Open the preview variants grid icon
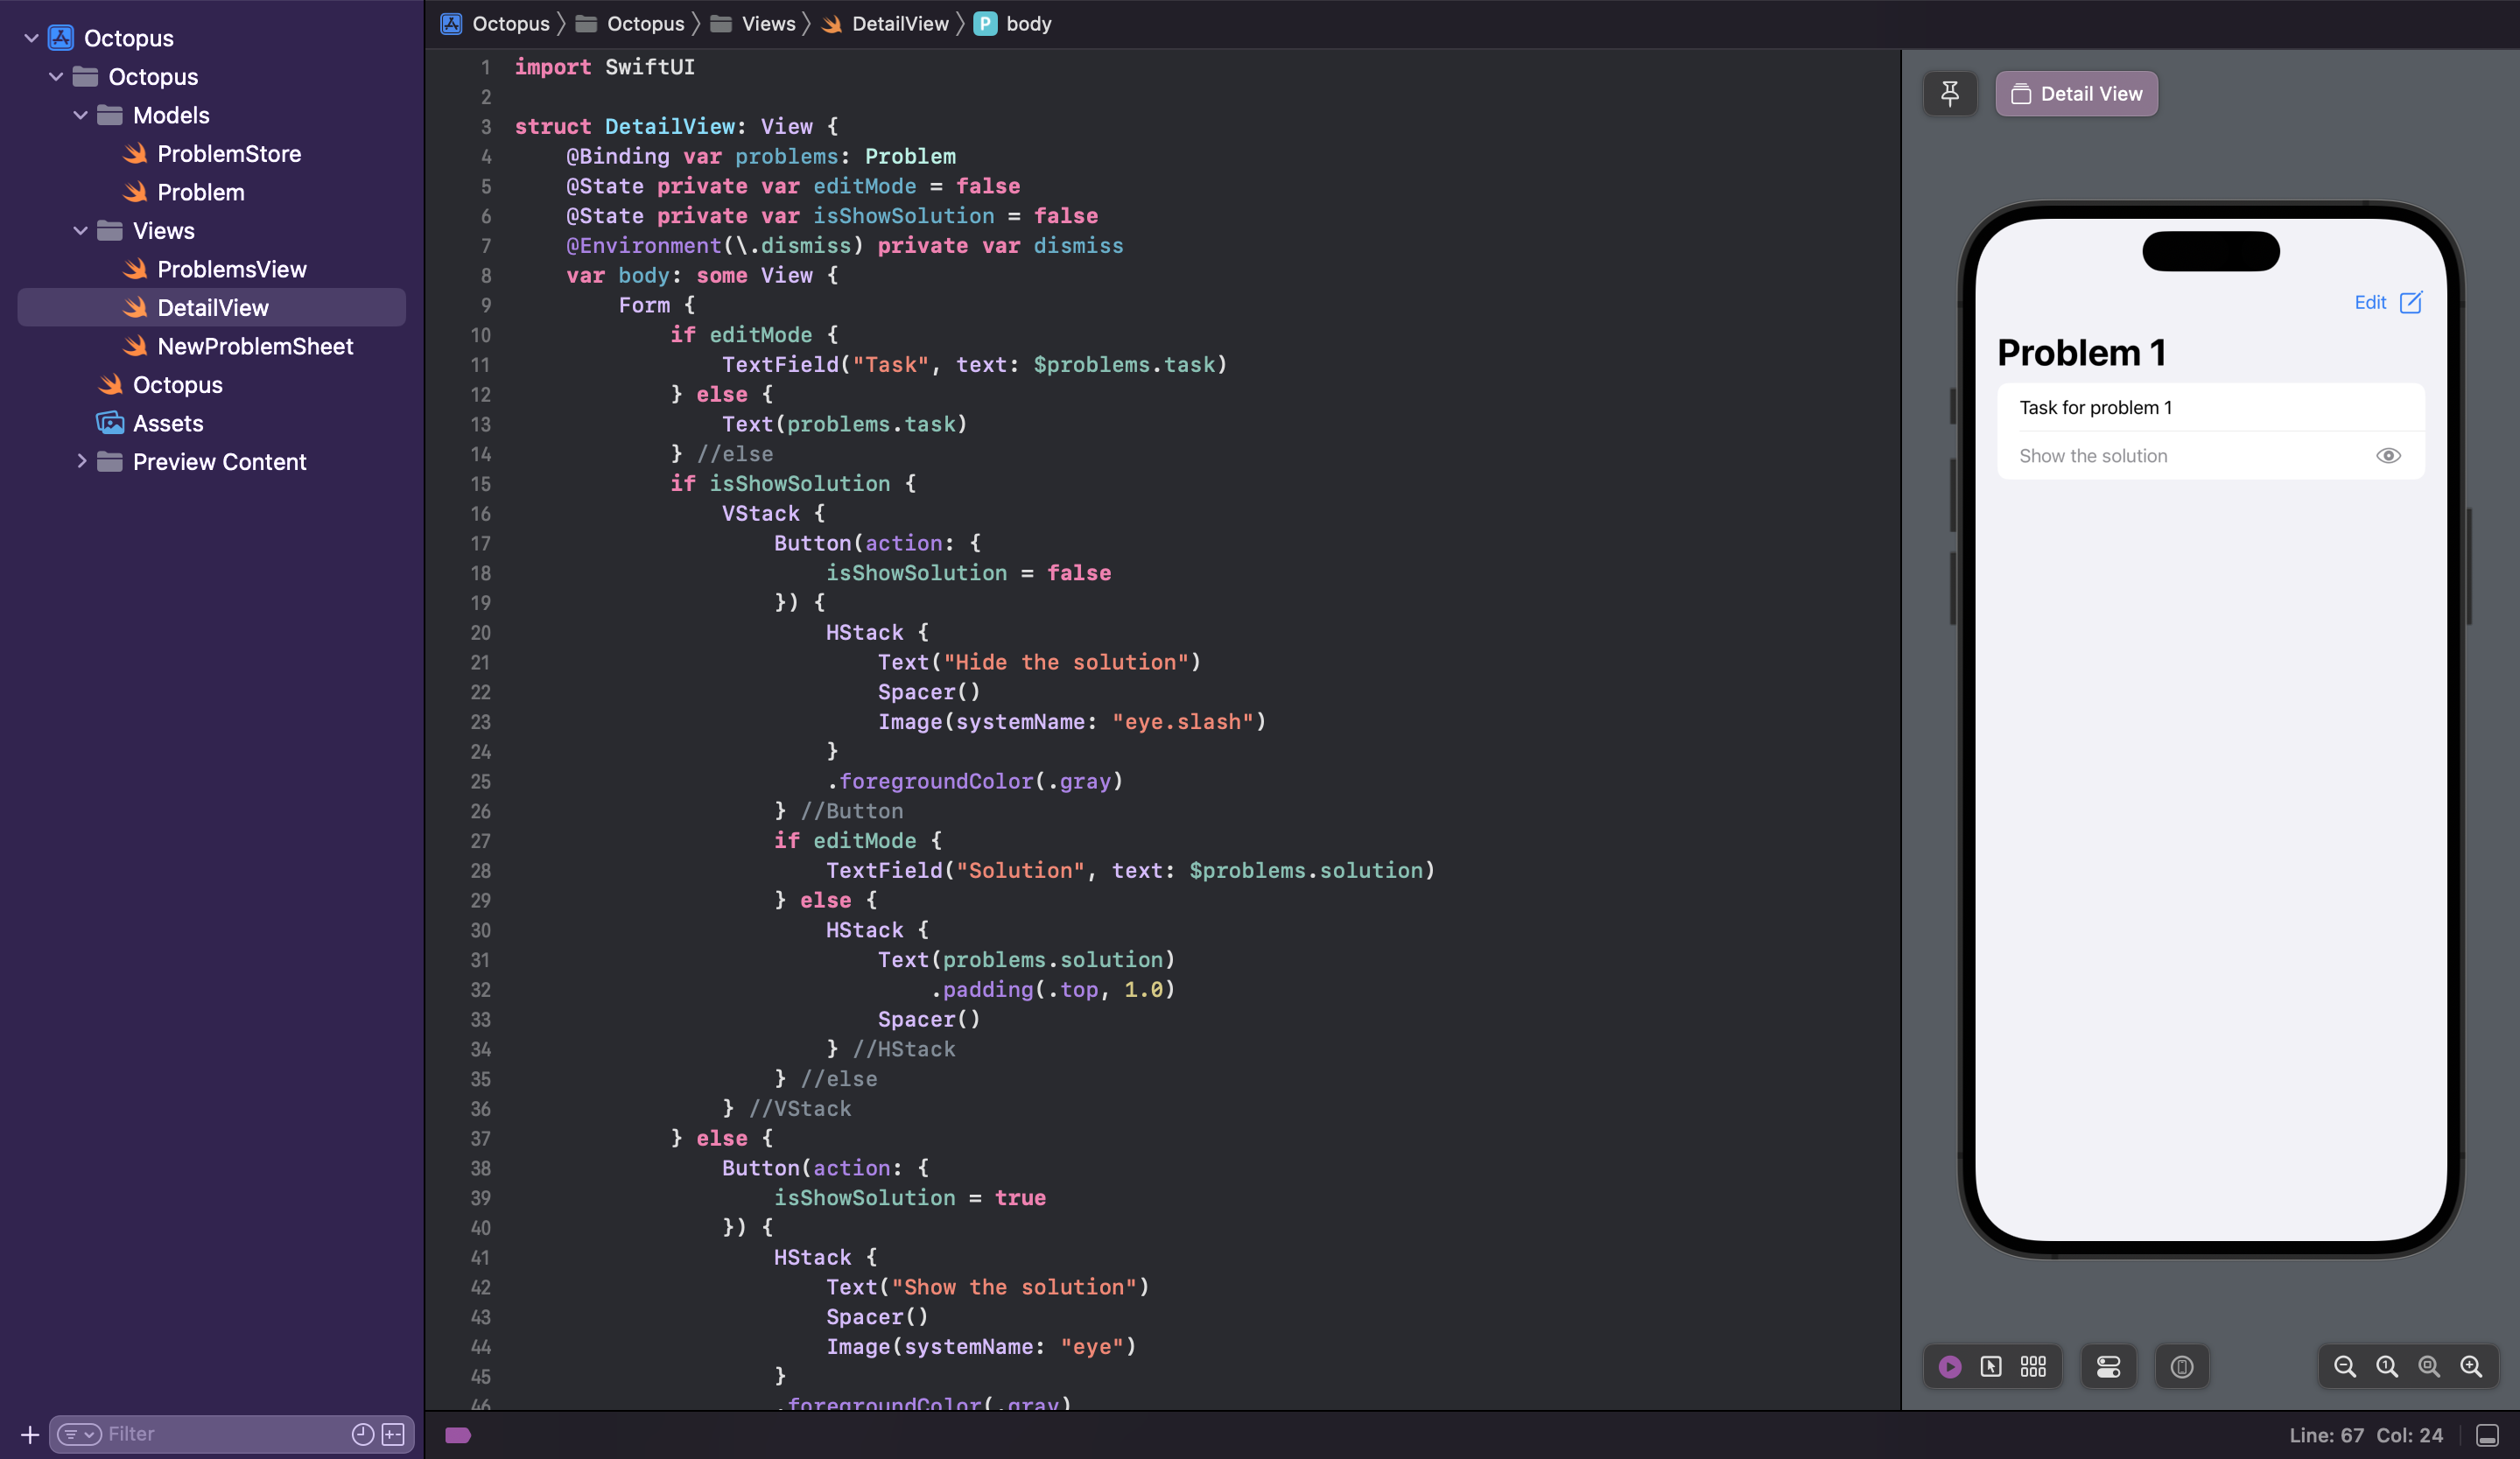The image size is (2520, 1459). click(2033, 1366)
